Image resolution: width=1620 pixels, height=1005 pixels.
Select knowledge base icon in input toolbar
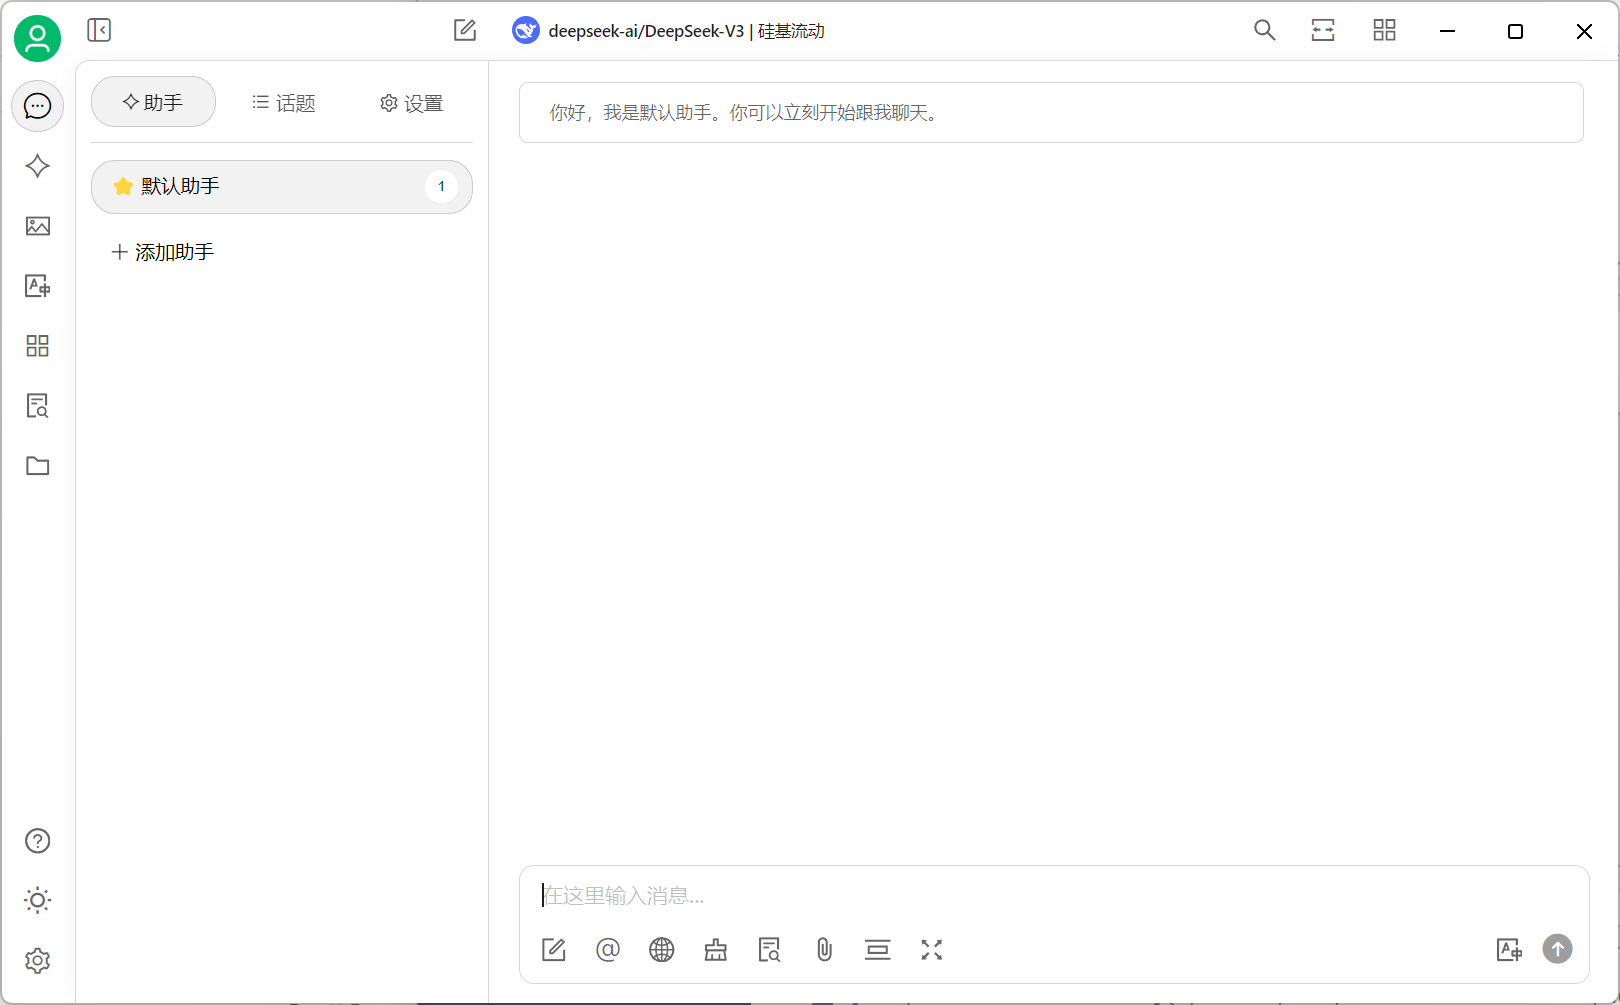click(770, 950)
